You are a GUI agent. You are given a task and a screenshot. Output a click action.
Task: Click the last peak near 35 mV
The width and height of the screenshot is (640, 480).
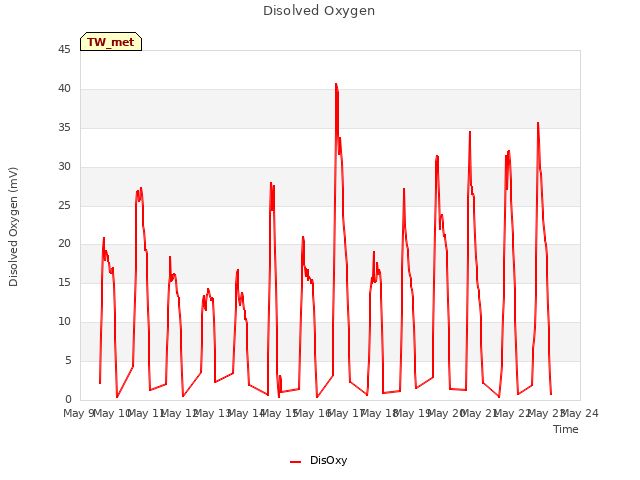click(538, 123)
